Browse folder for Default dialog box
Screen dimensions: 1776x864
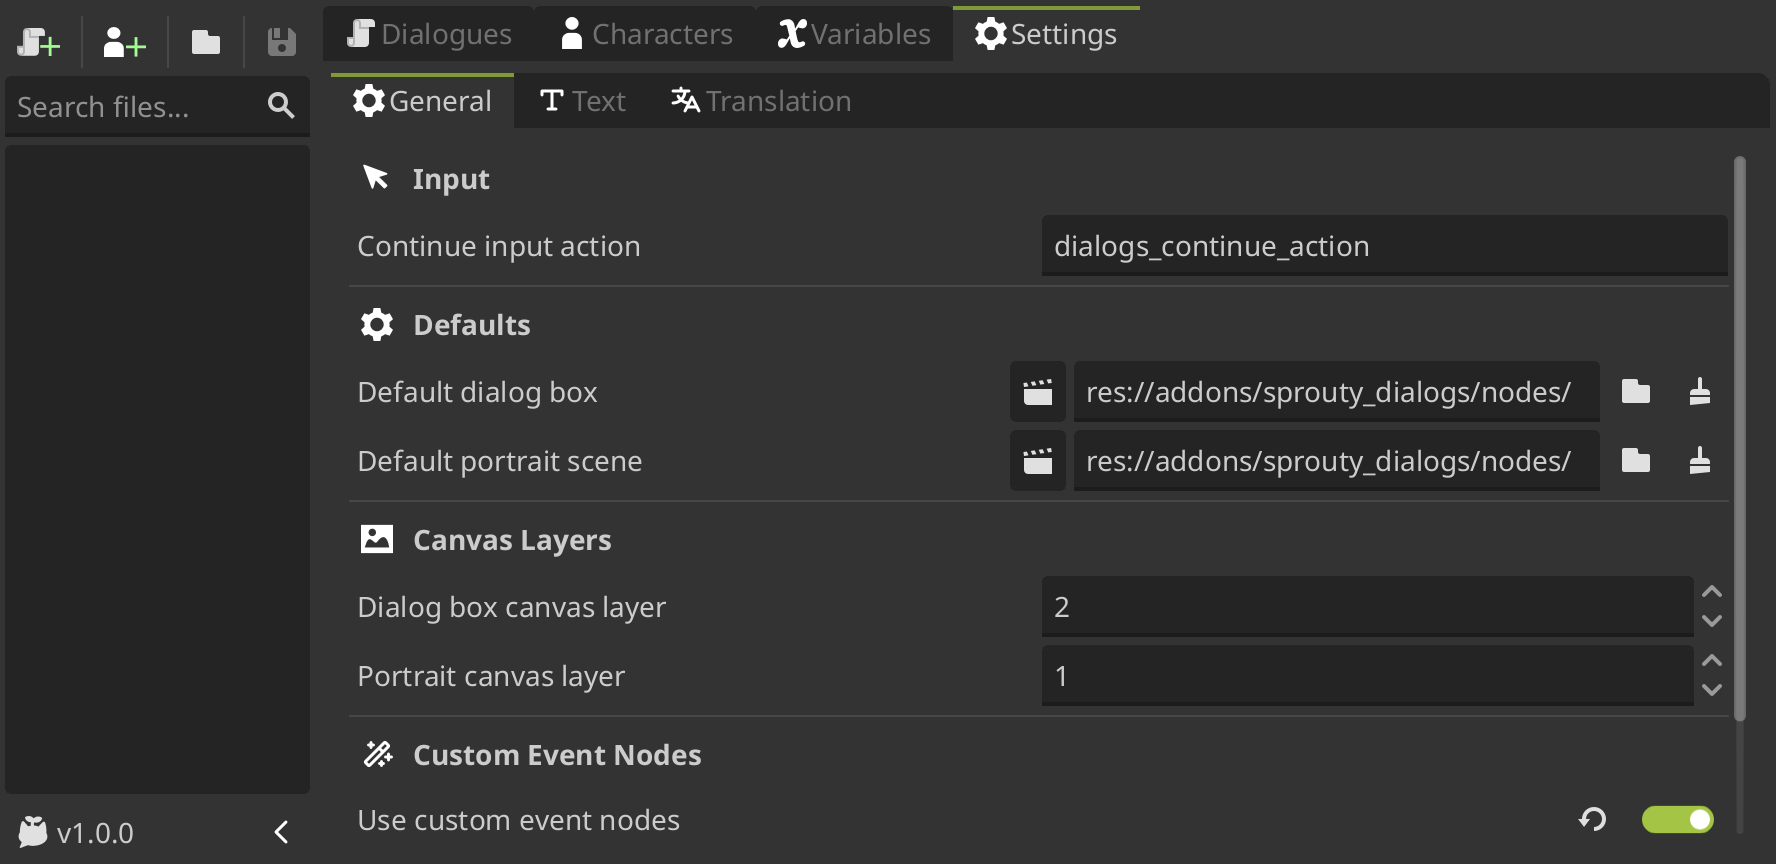[x=1636, y=392]
